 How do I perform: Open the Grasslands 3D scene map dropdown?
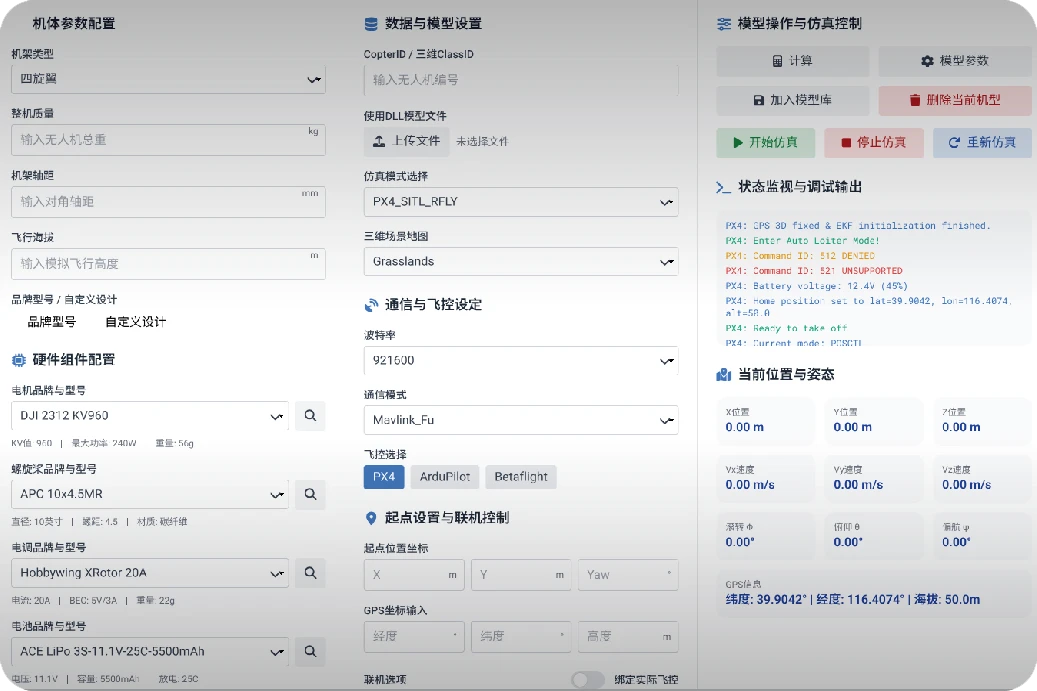tap(520, 262)
